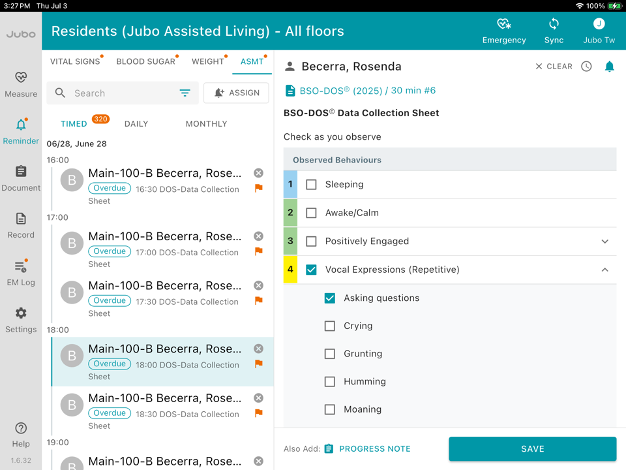Click the 3:27 PM clock in status bar
This screenshot has width=626, height=470.
point(17,6)
